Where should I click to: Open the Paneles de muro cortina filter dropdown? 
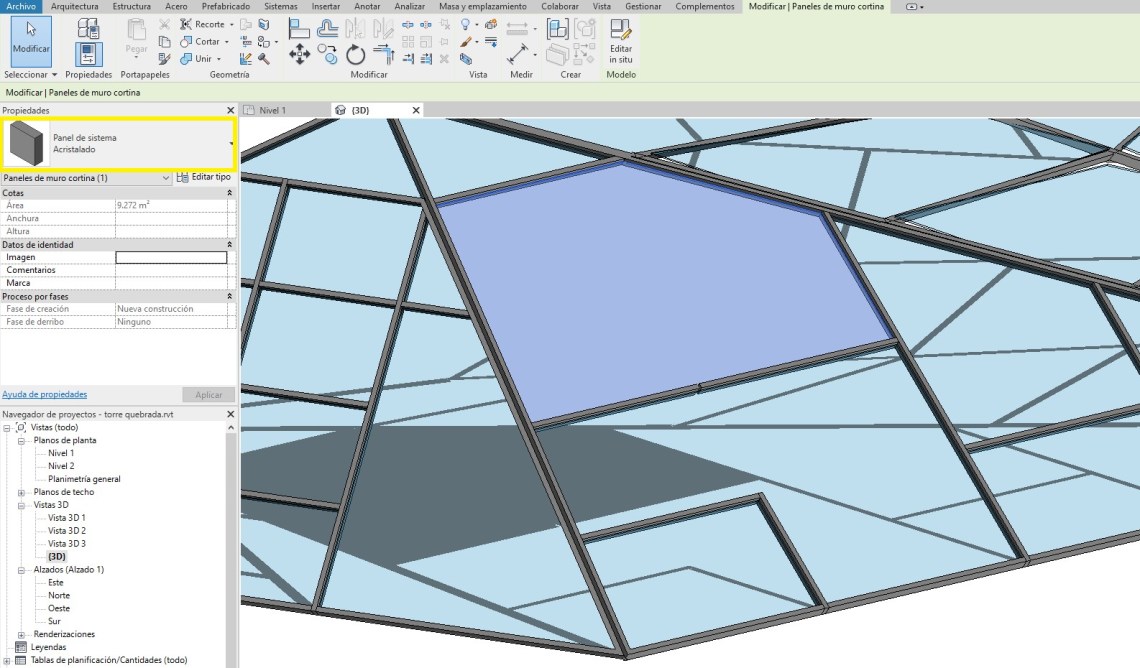(x=166, y=178)
